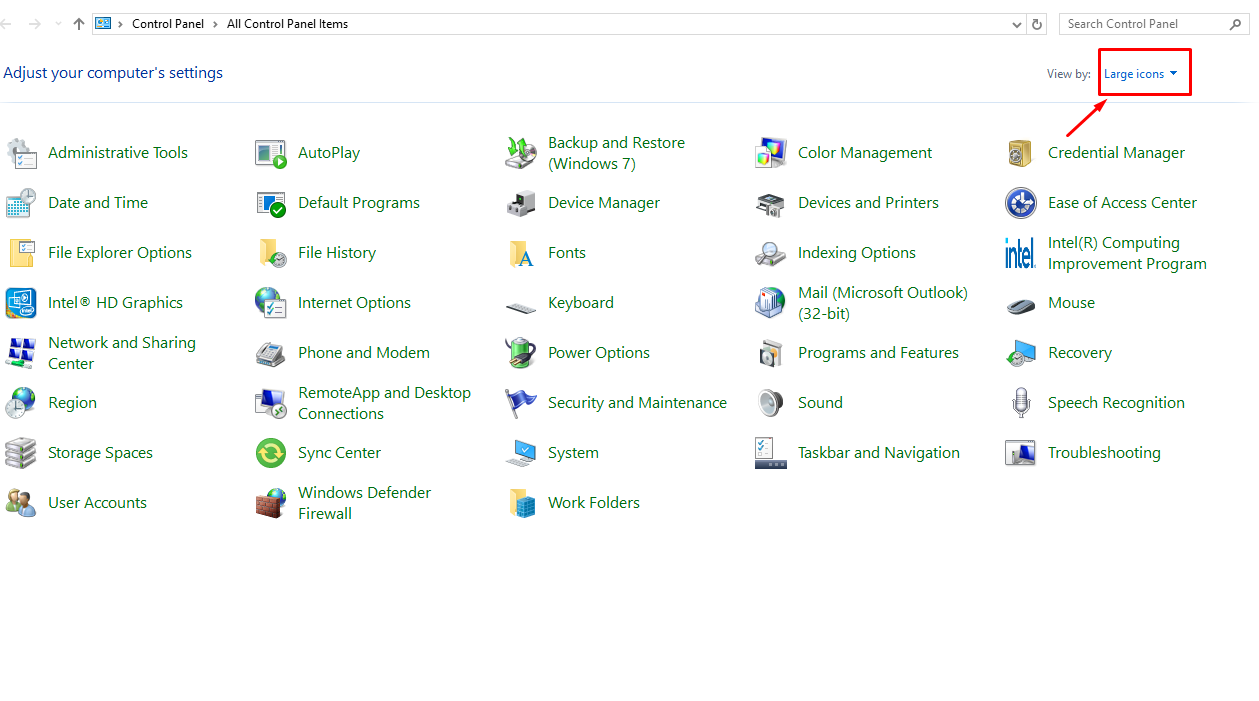
Task: Click the refresh button beside address bar
Action: (x=1037, y=24)
